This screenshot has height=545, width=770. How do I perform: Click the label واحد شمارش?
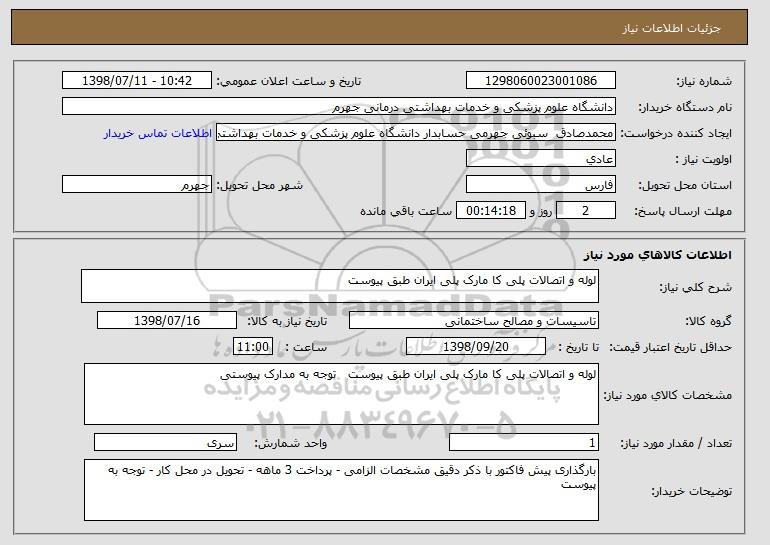291,444
